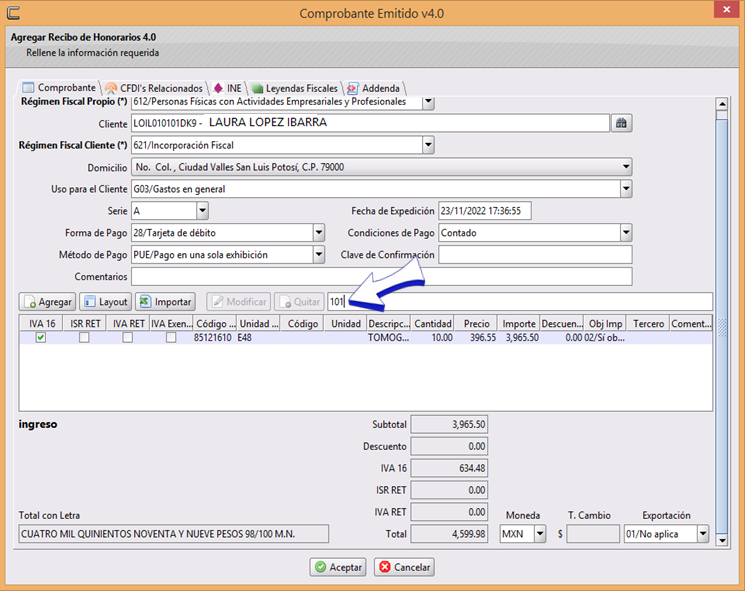Image resolution: width=745 pixels, height=591 pixels.
Task: Click the ISR RET column header
Action: [x=85, y=324]
